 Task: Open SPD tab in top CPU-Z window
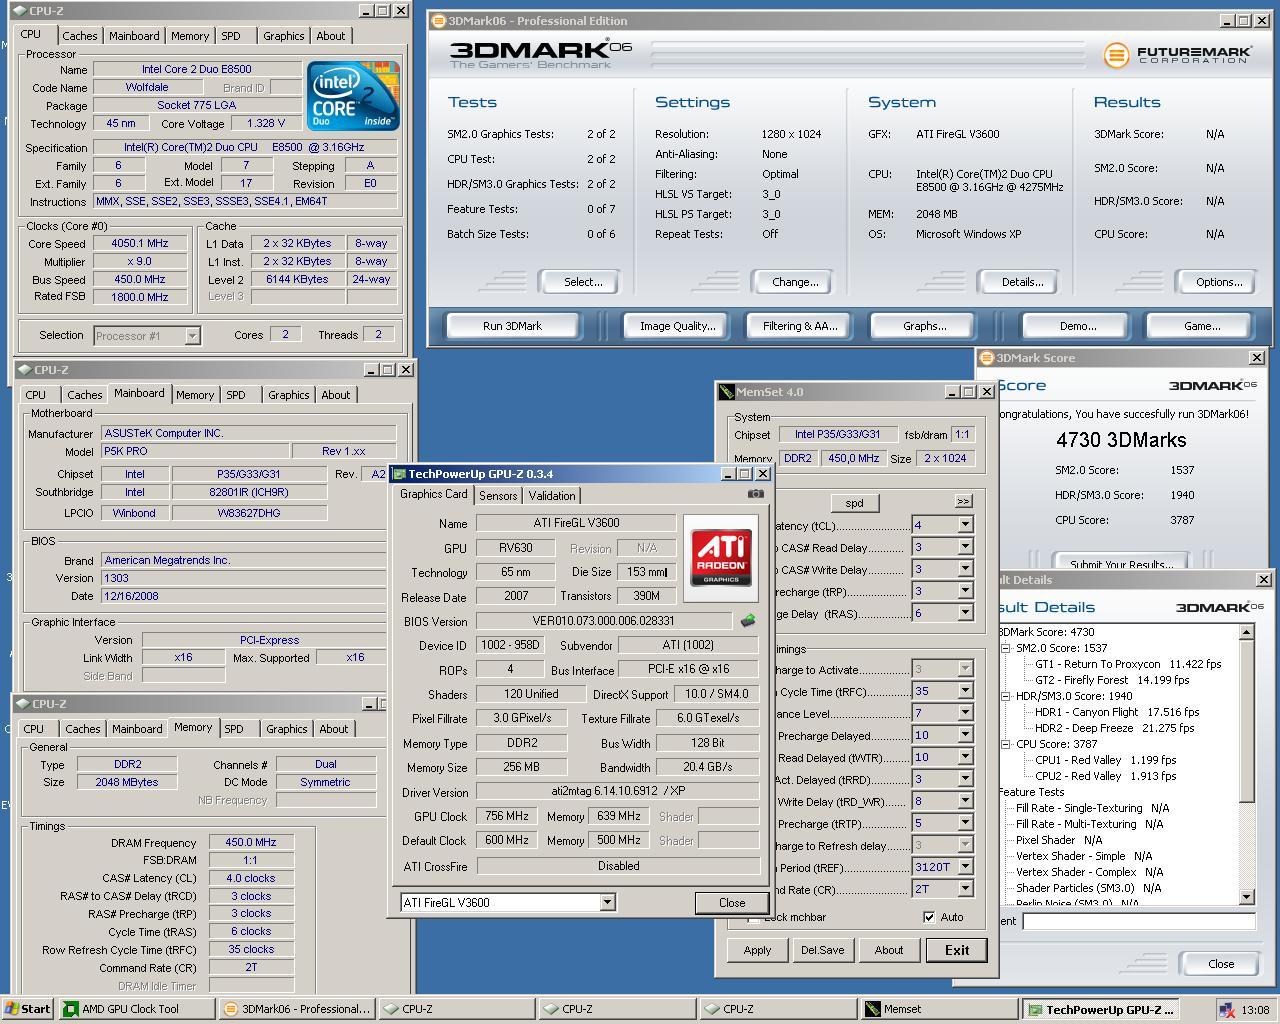231,36
